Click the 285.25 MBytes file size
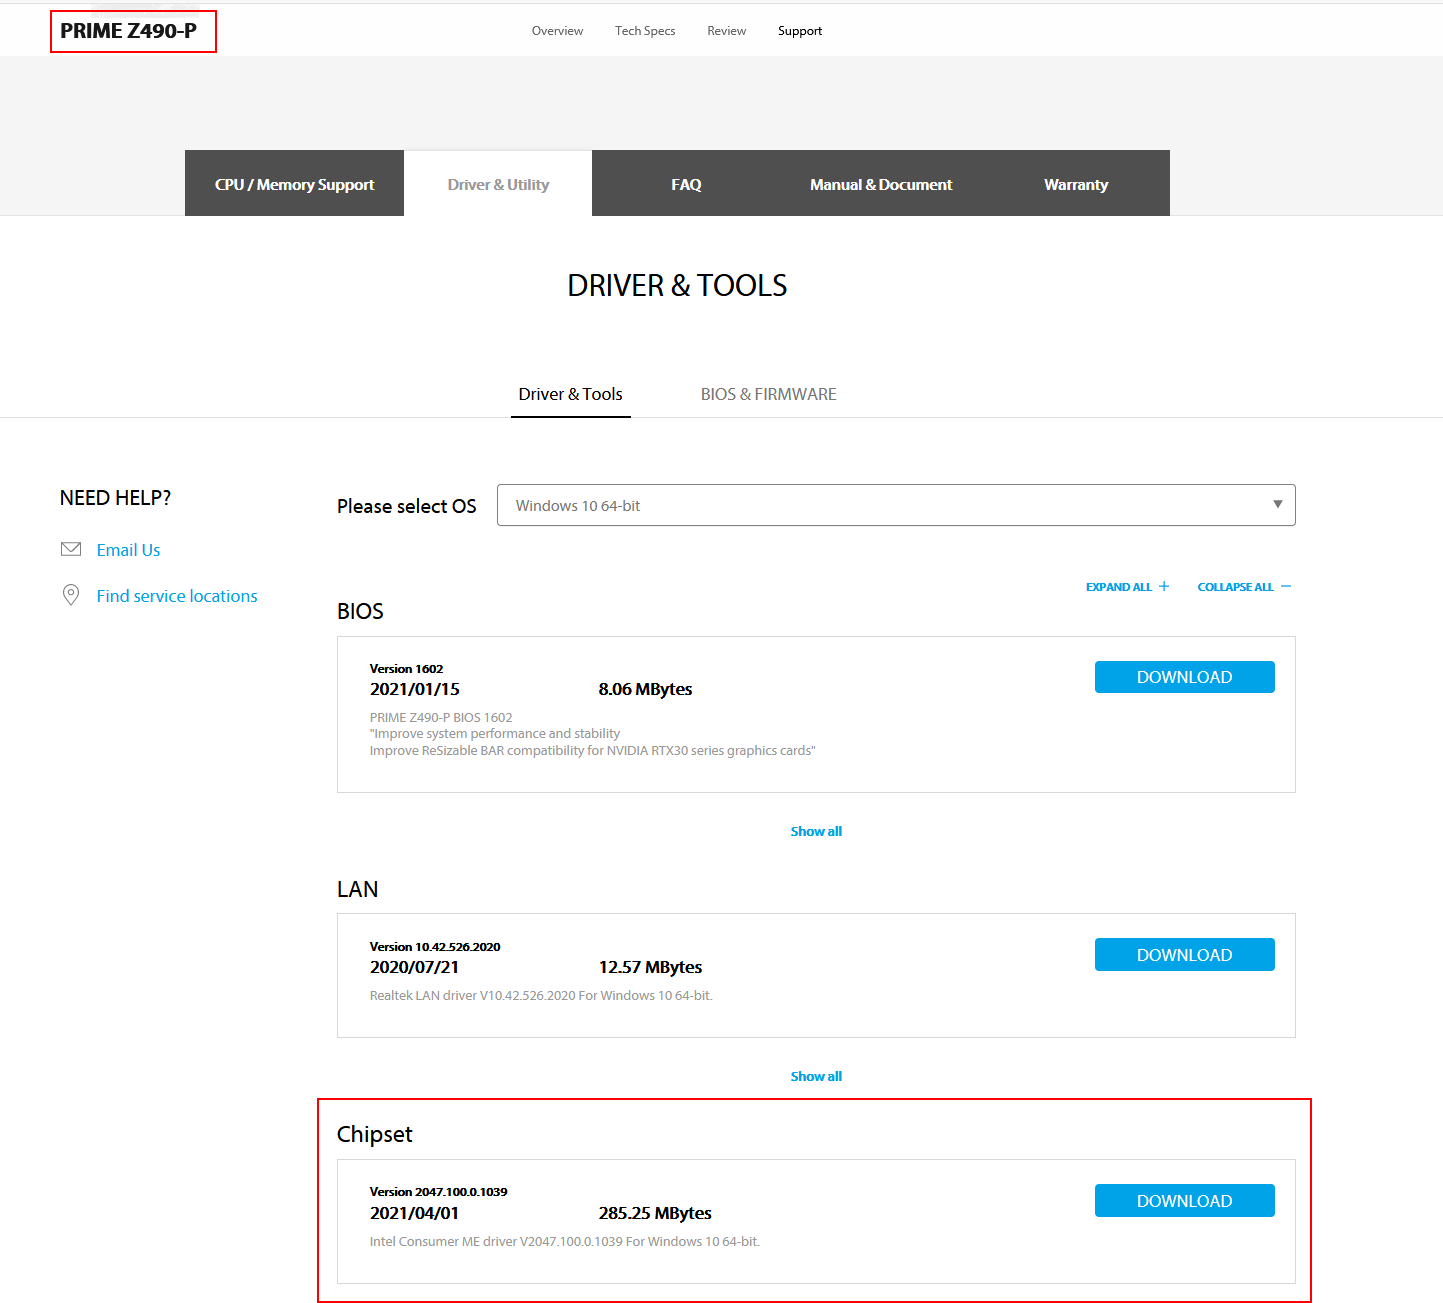This screenshot has width=1443, height=1303. [655, 1213]
